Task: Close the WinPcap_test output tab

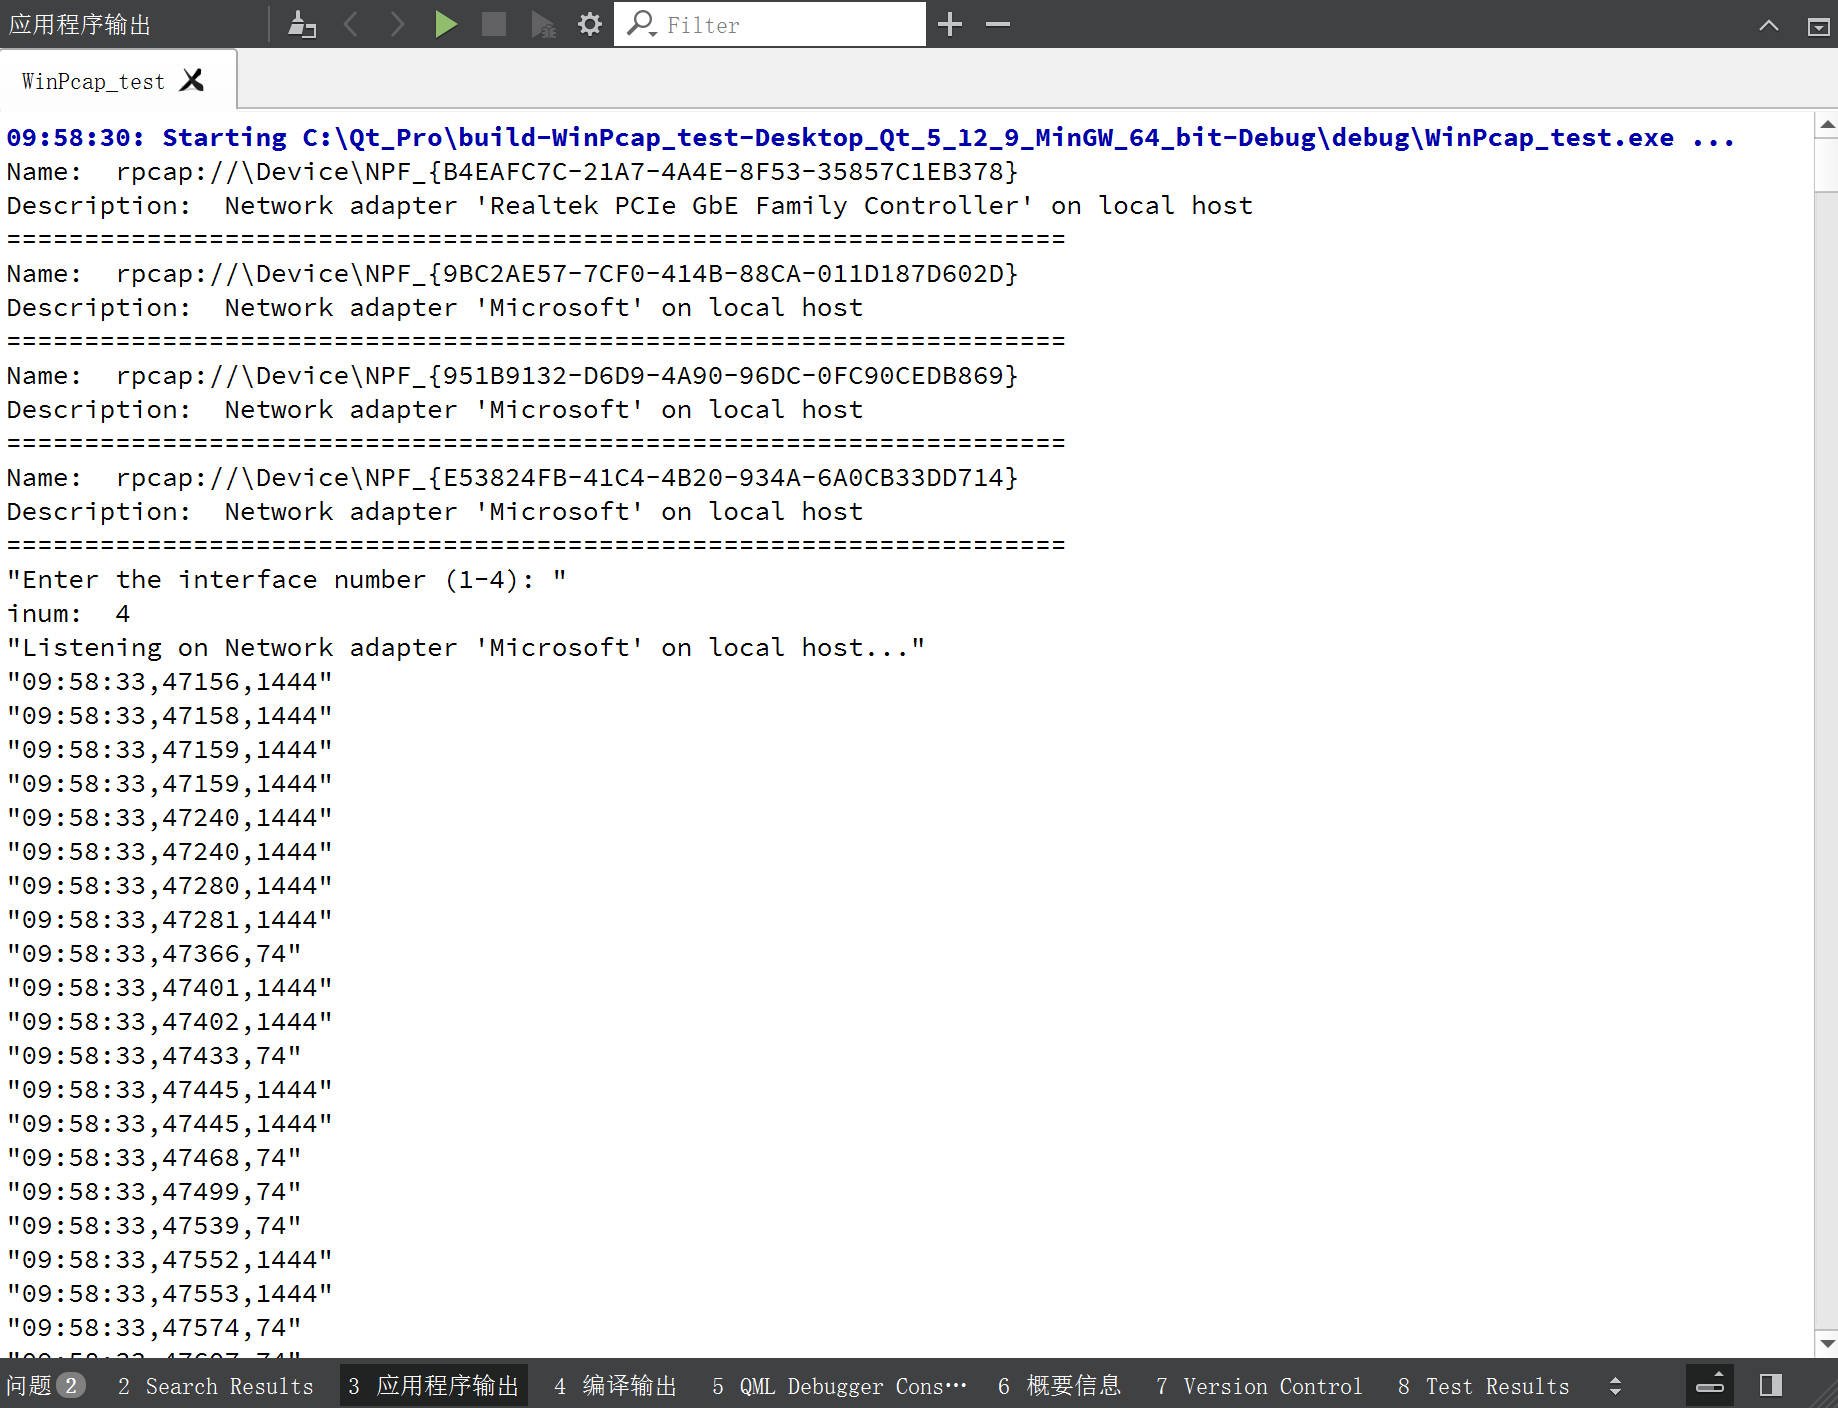Action: tap(192, 80)
